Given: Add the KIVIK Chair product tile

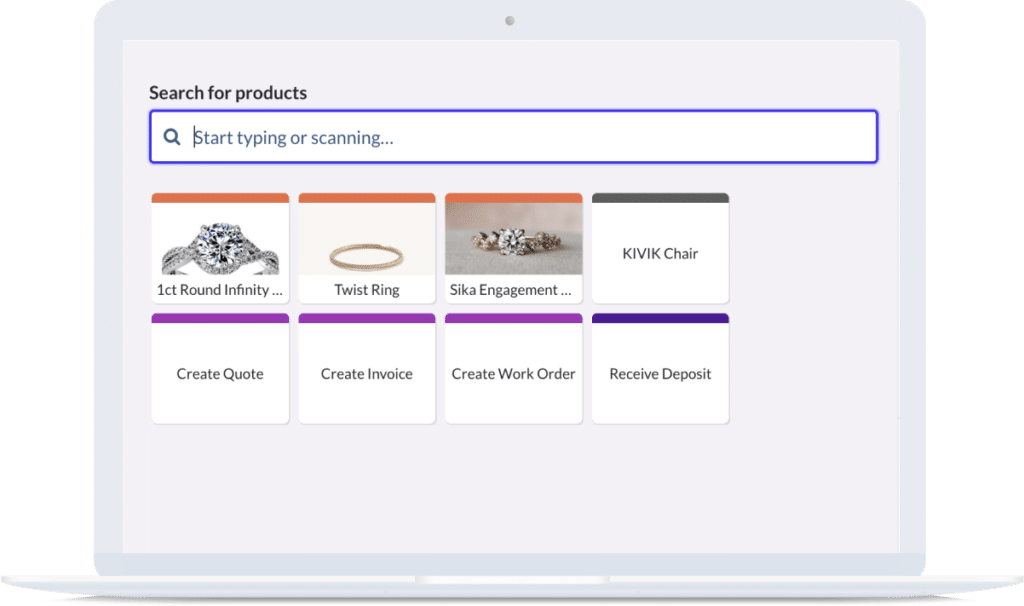Looking at the screenshot, I should coord(660,254).
